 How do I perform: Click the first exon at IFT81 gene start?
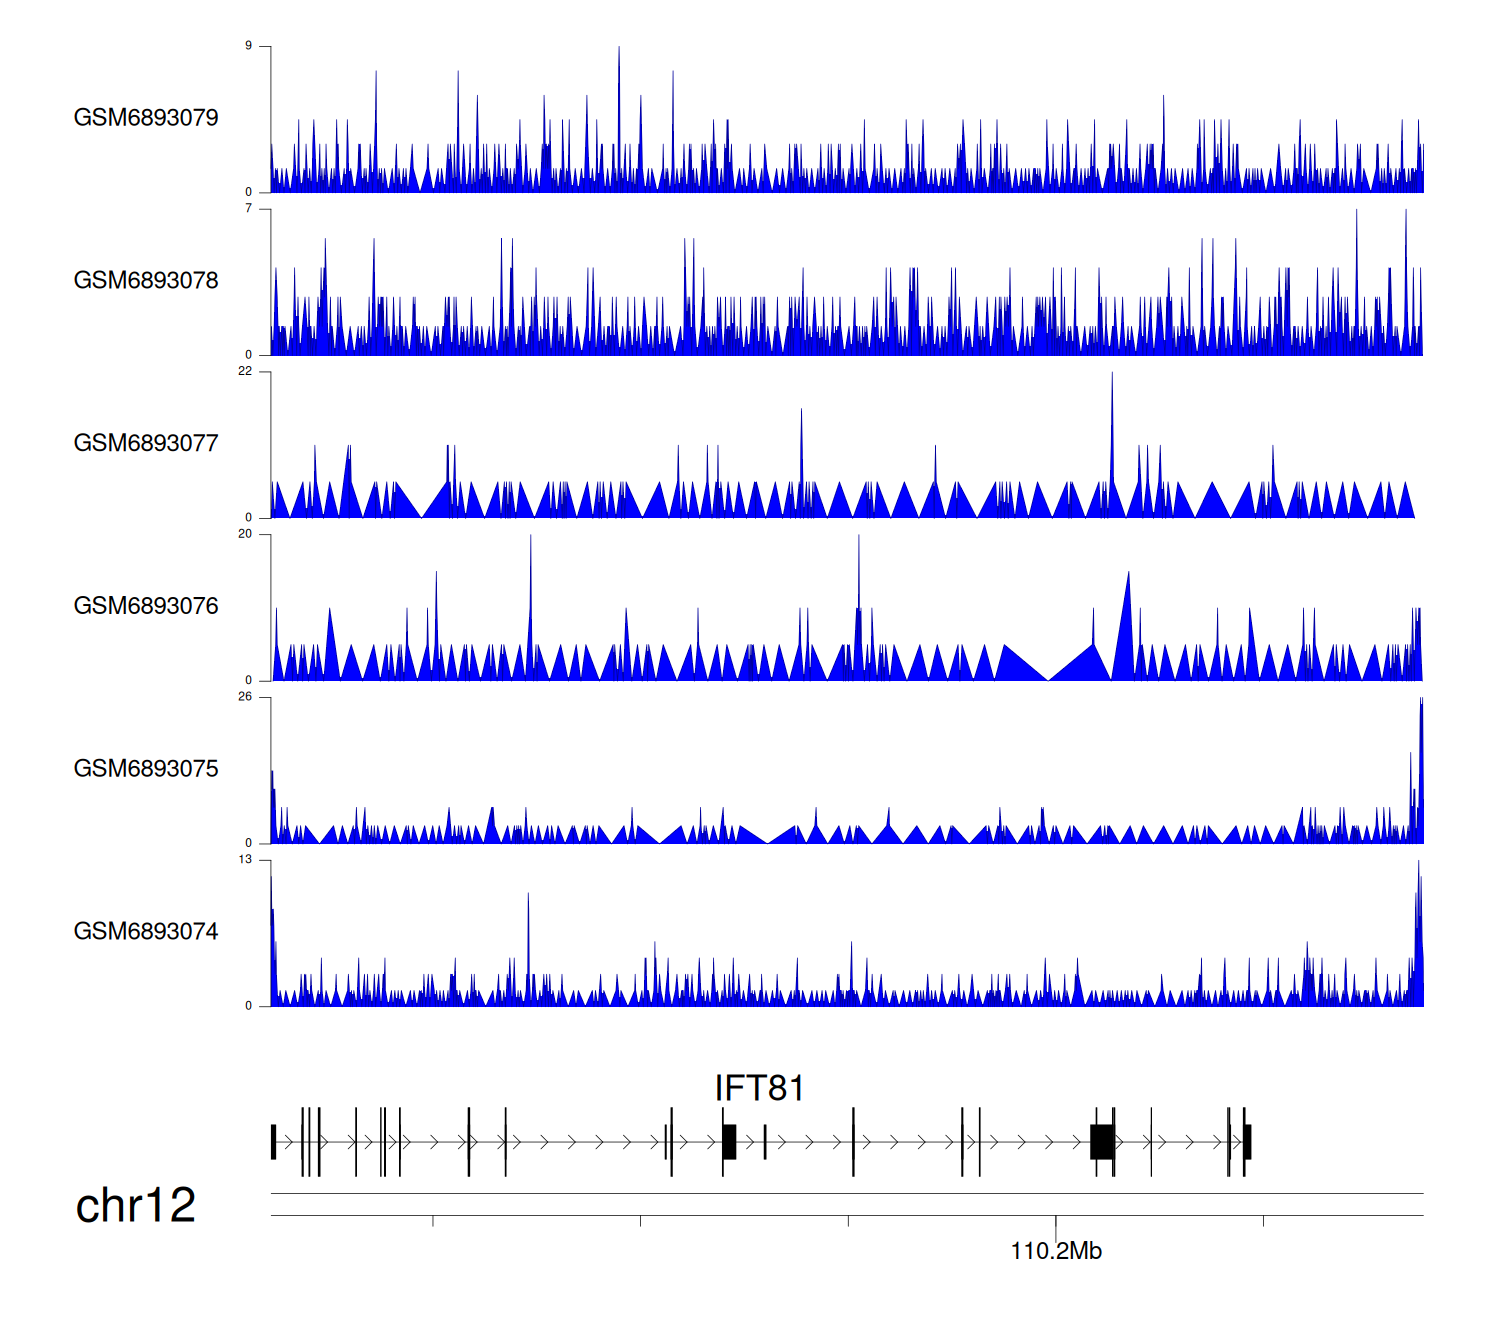tap(273, 1142)
